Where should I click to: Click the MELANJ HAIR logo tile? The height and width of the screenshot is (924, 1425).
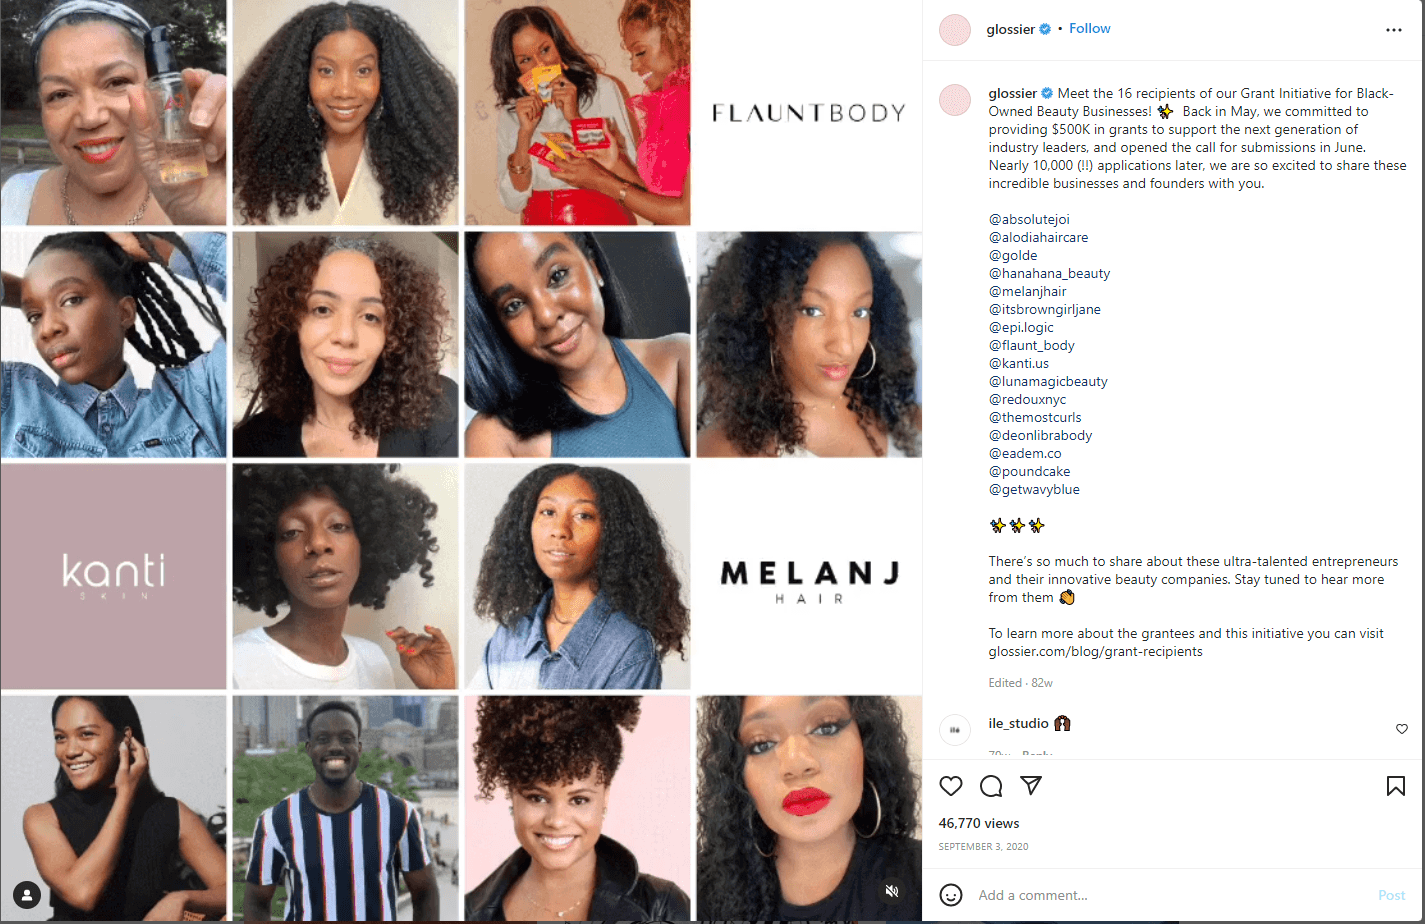click(x=810, y=578)
